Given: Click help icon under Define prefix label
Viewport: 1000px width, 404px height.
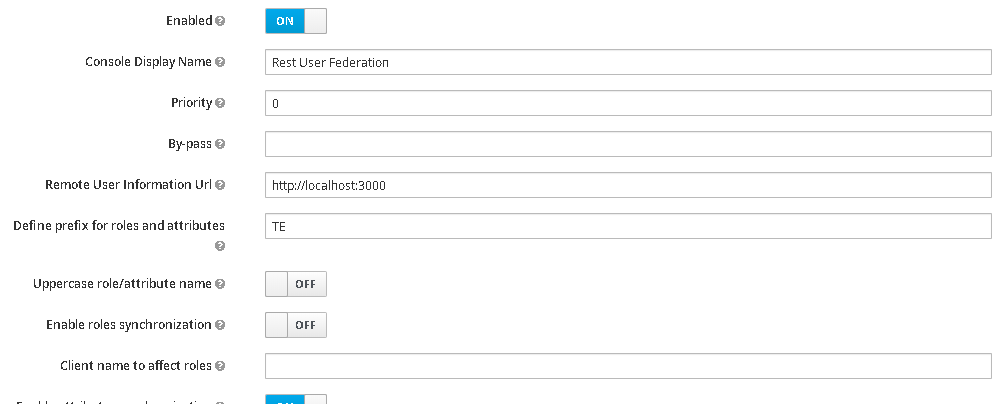Looking at the screenshot, I should [220, 246].
